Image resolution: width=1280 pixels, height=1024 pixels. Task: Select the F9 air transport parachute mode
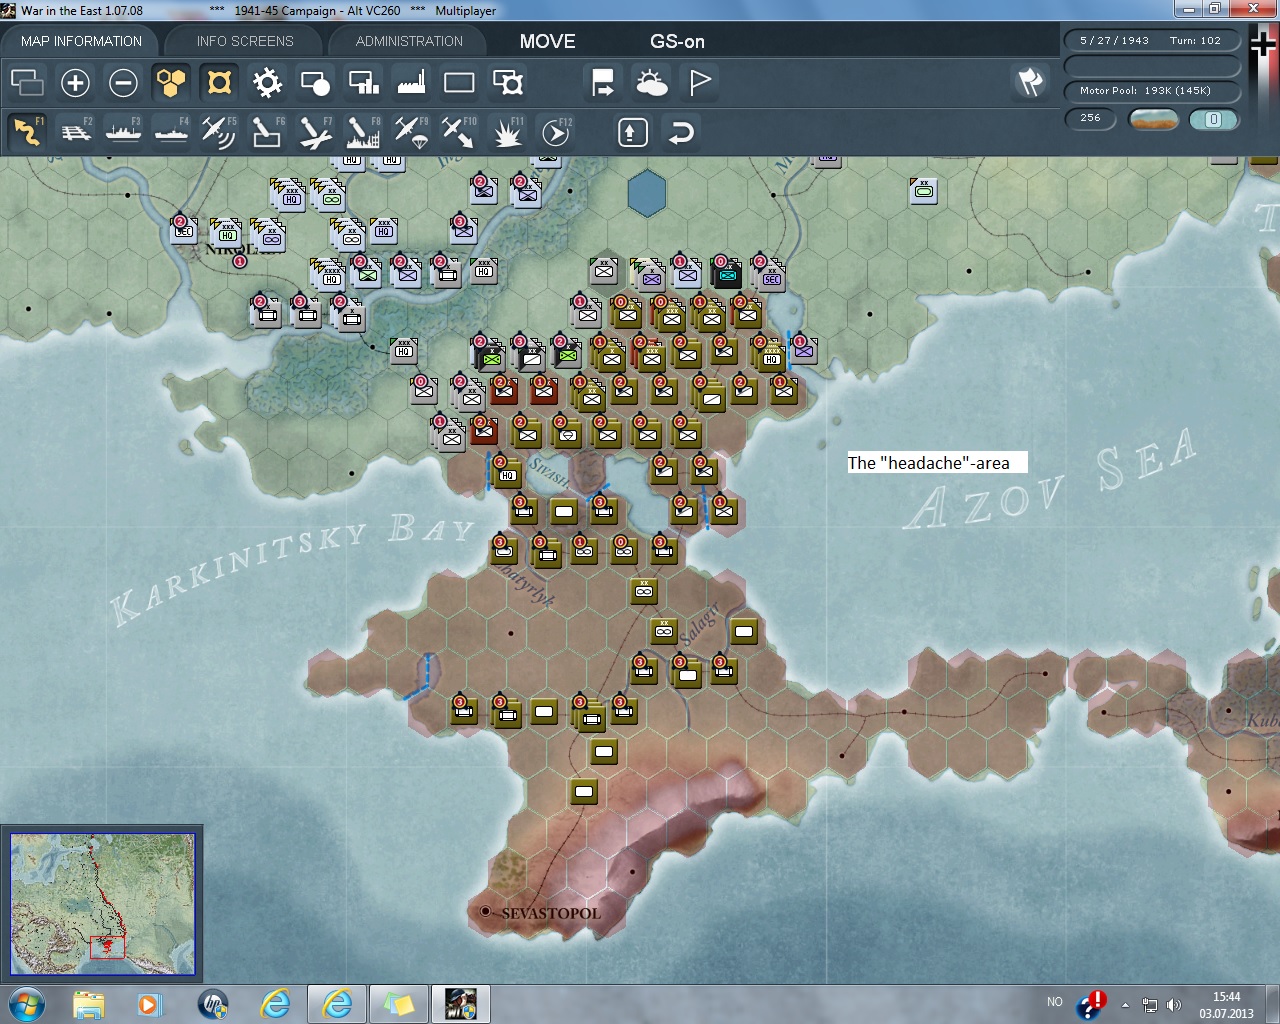410,132
